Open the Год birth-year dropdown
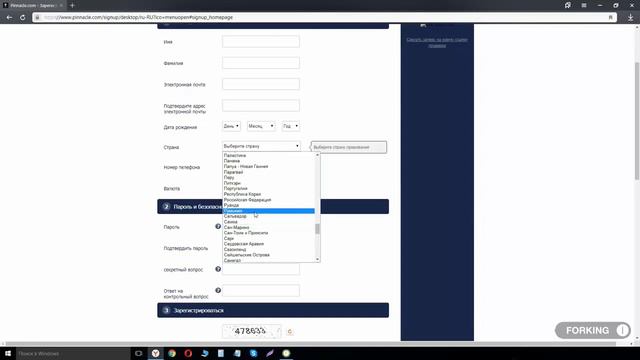Screen dimensions: 640x360 (291, 127)
